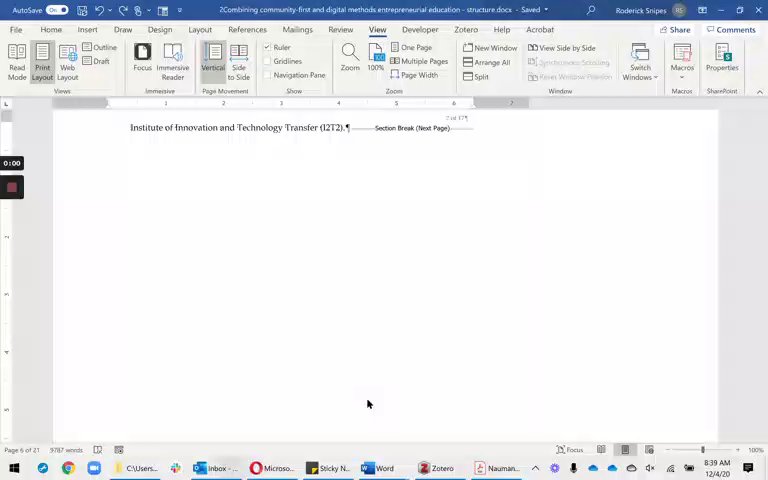
Task: Select Side to Side page movement
Action: (x=239, y=62)
